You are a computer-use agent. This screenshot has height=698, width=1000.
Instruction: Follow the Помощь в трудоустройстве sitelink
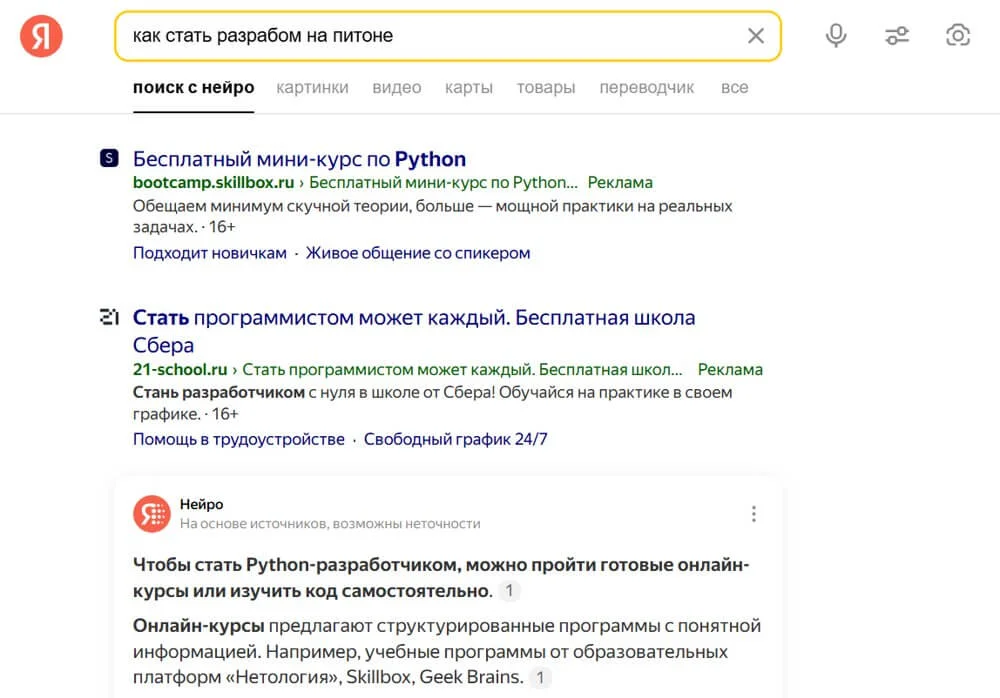coord(238,439)
